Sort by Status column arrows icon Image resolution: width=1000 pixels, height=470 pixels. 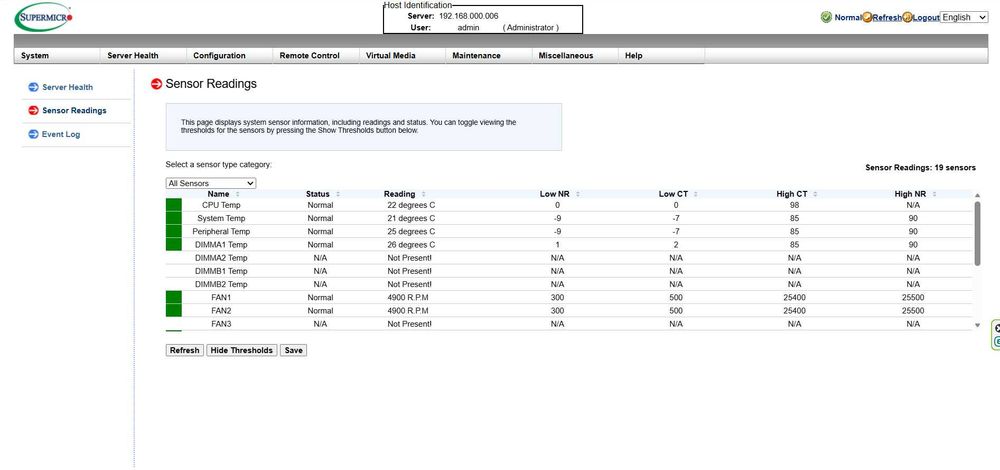pyautogui.click(x=338, y=194)
